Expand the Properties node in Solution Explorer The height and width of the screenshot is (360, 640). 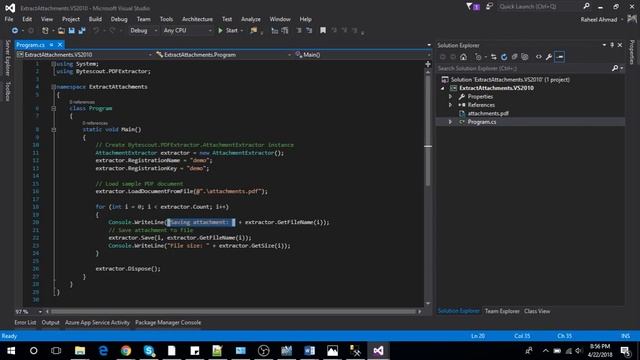coord(450,97)
